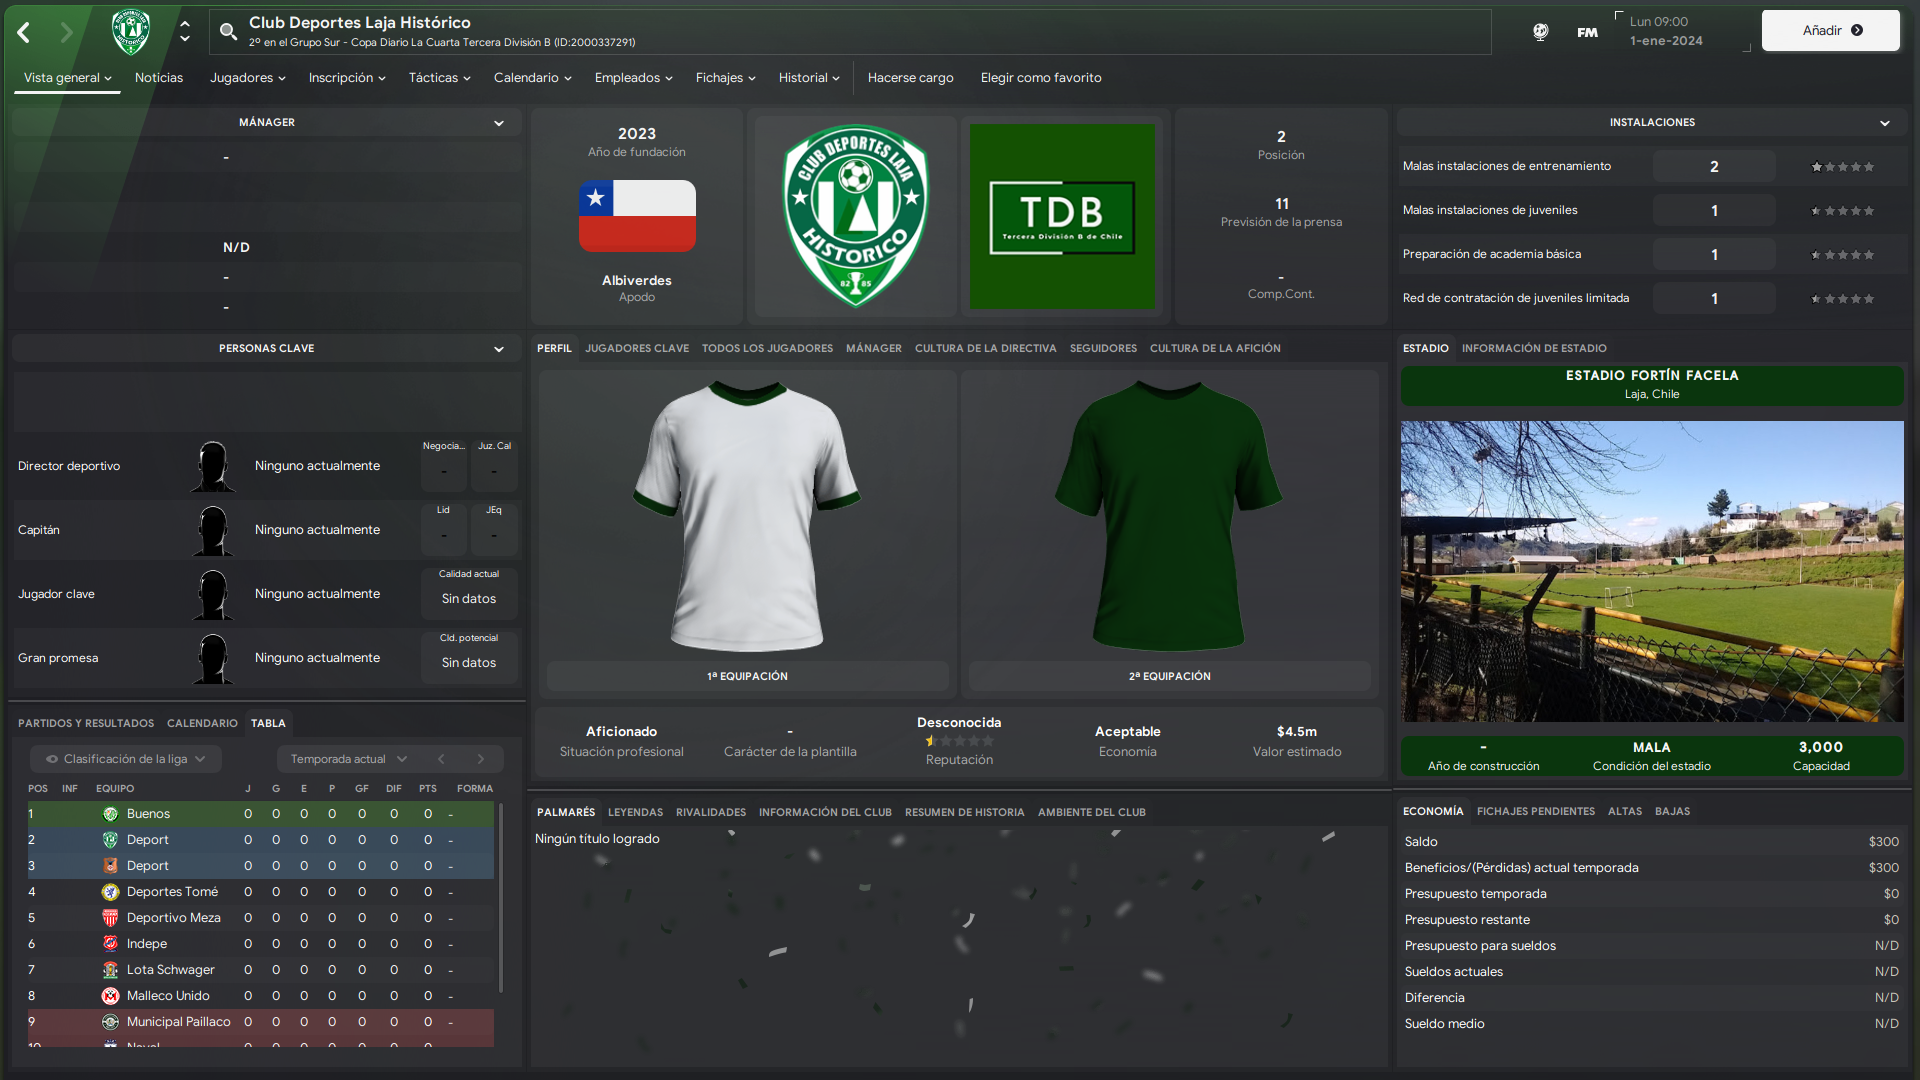Screen dimensions: 1920x1080
Task: Open Clasificación de la liga dropdown
Action: [x=126, y=759]
